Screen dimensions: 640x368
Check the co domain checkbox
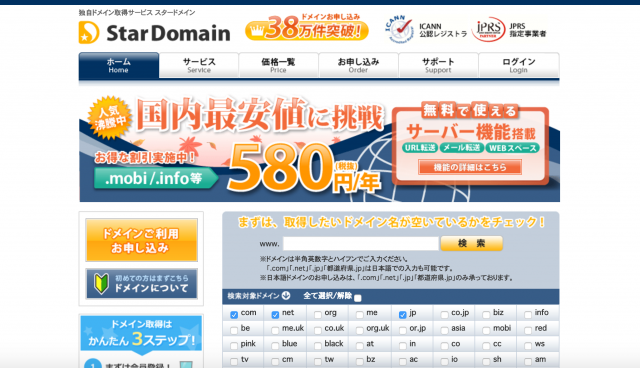click(444, 346)
